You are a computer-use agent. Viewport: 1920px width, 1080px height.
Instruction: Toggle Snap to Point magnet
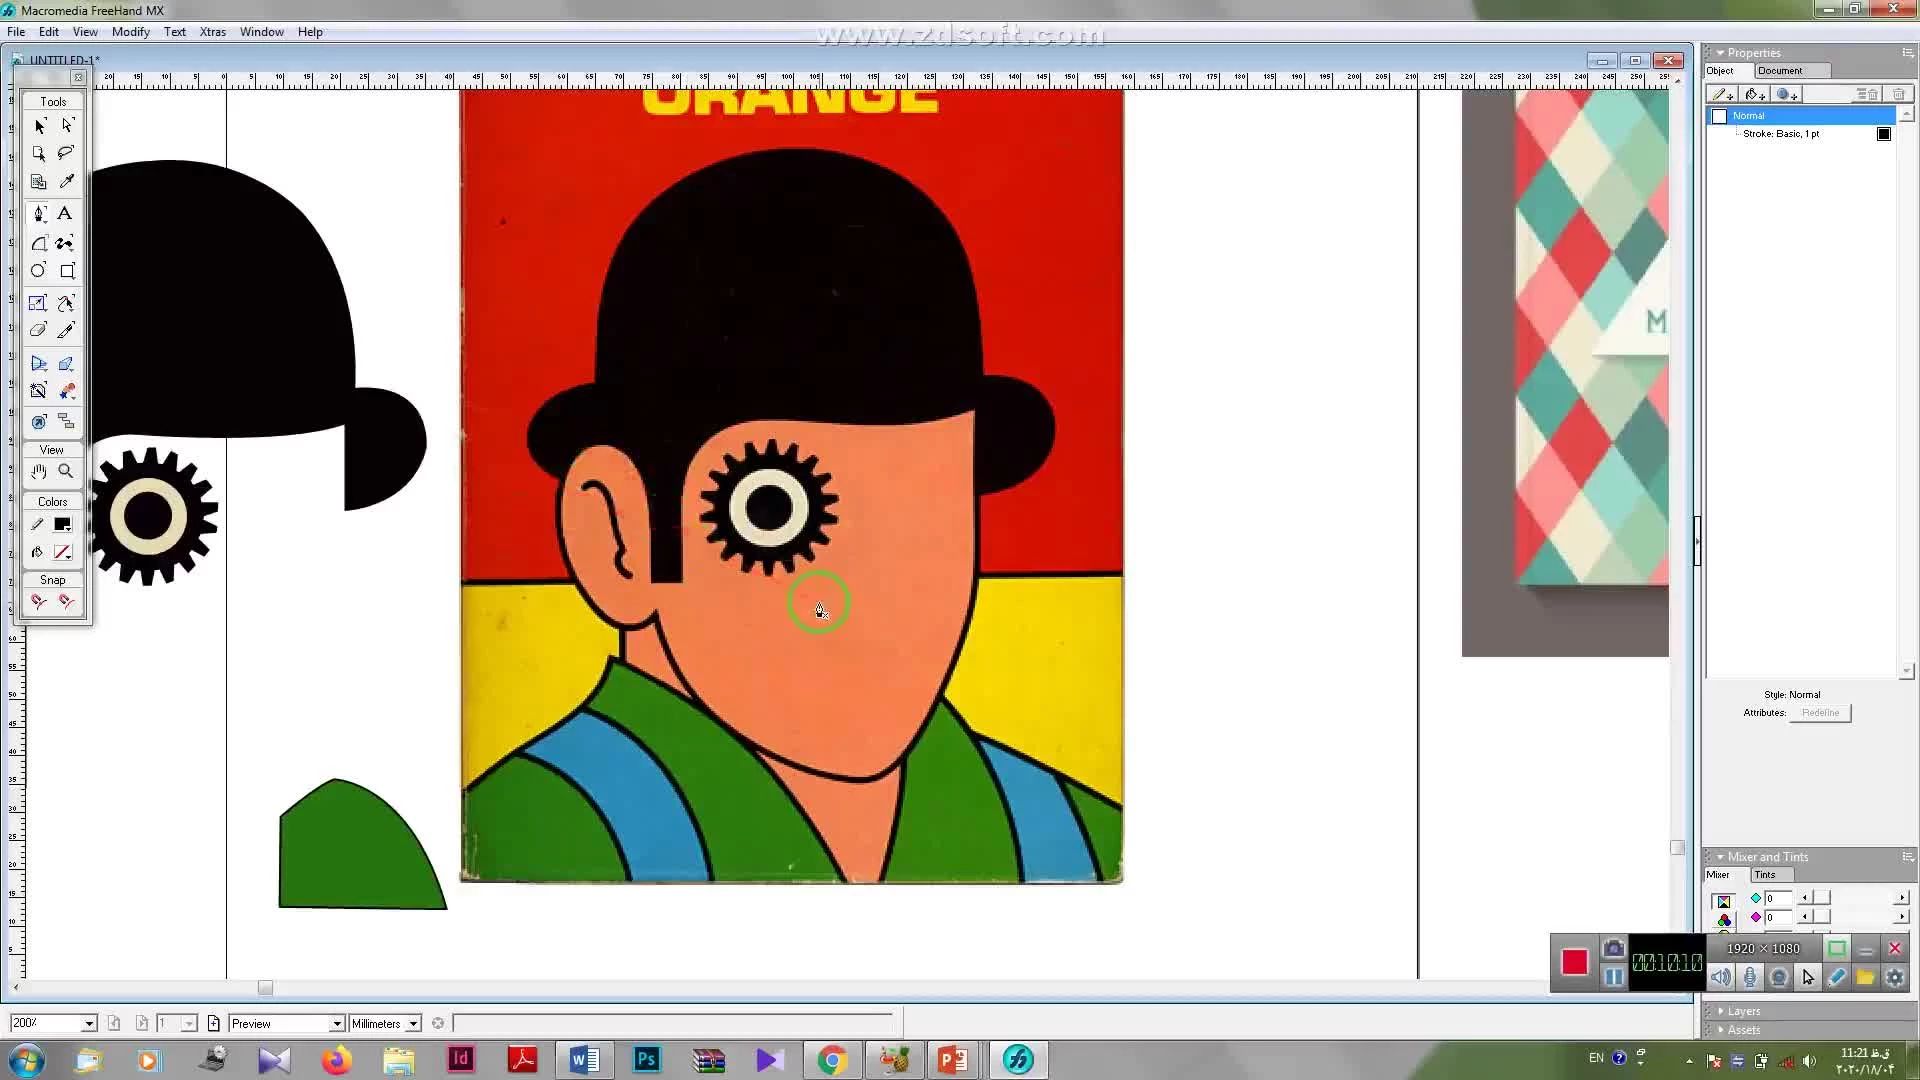coord(39,602)
